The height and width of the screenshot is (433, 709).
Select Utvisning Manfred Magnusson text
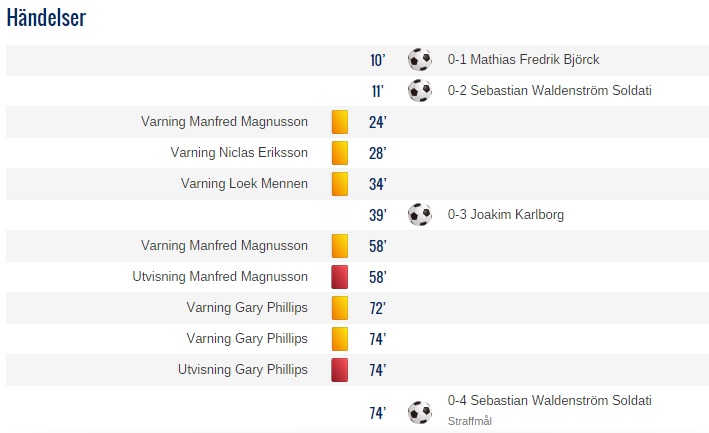pyautogui.click(x=220, y=277)
